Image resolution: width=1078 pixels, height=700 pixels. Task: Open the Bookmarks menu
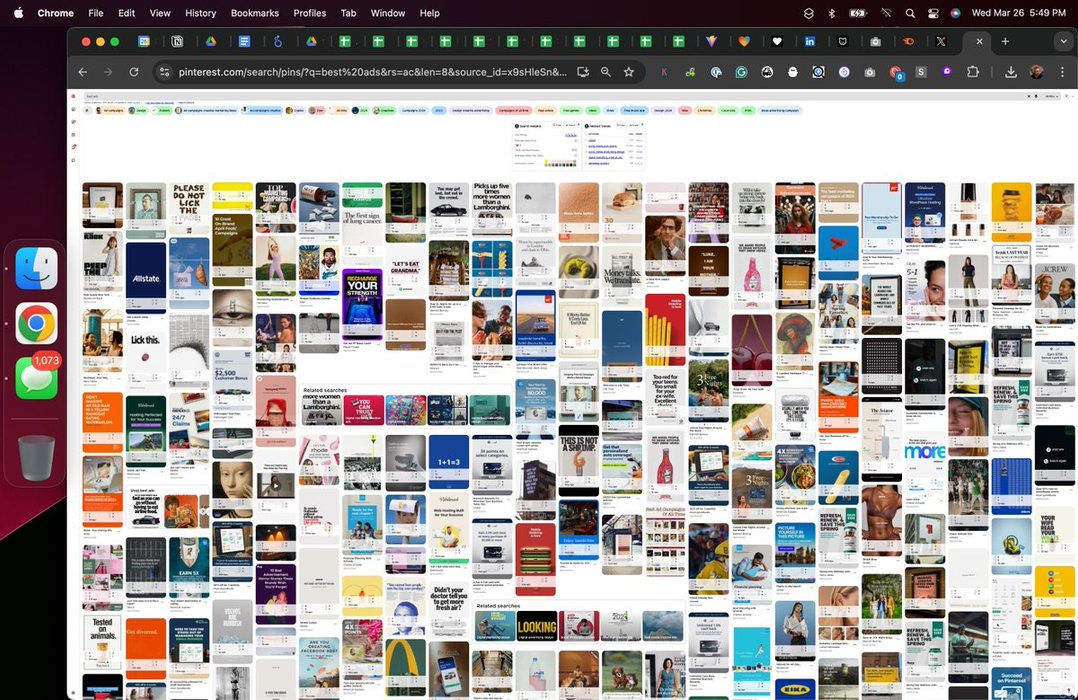(254, 12)
